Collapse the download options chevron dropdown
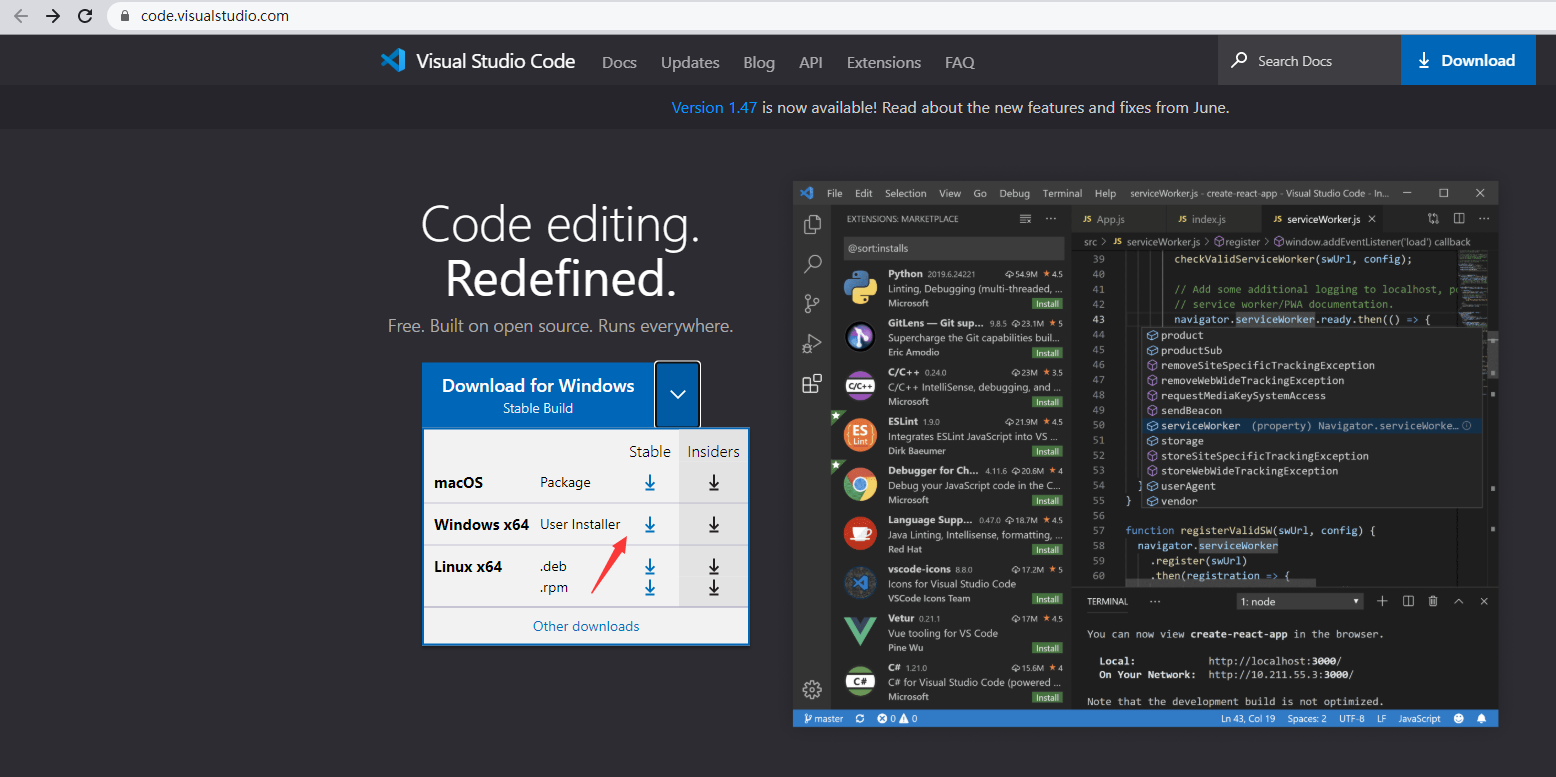 click(x=678, y=394)
